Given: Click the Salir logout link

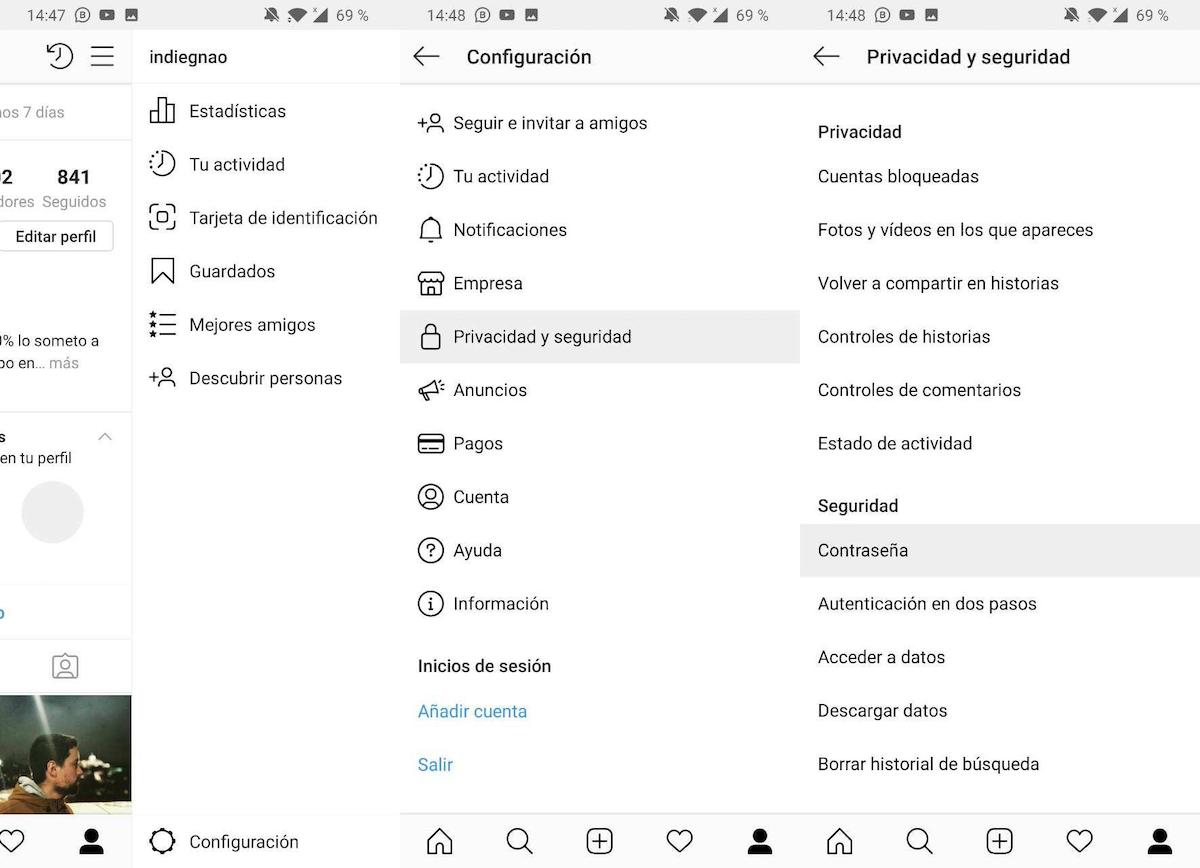Looking at the screenshot, I should pos(435,765).
